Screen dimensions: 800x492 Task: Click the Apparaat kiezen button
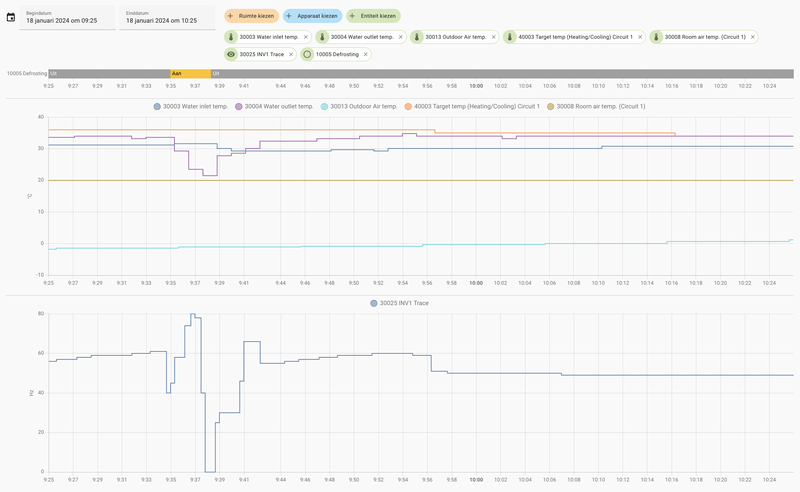click(313, 16)
